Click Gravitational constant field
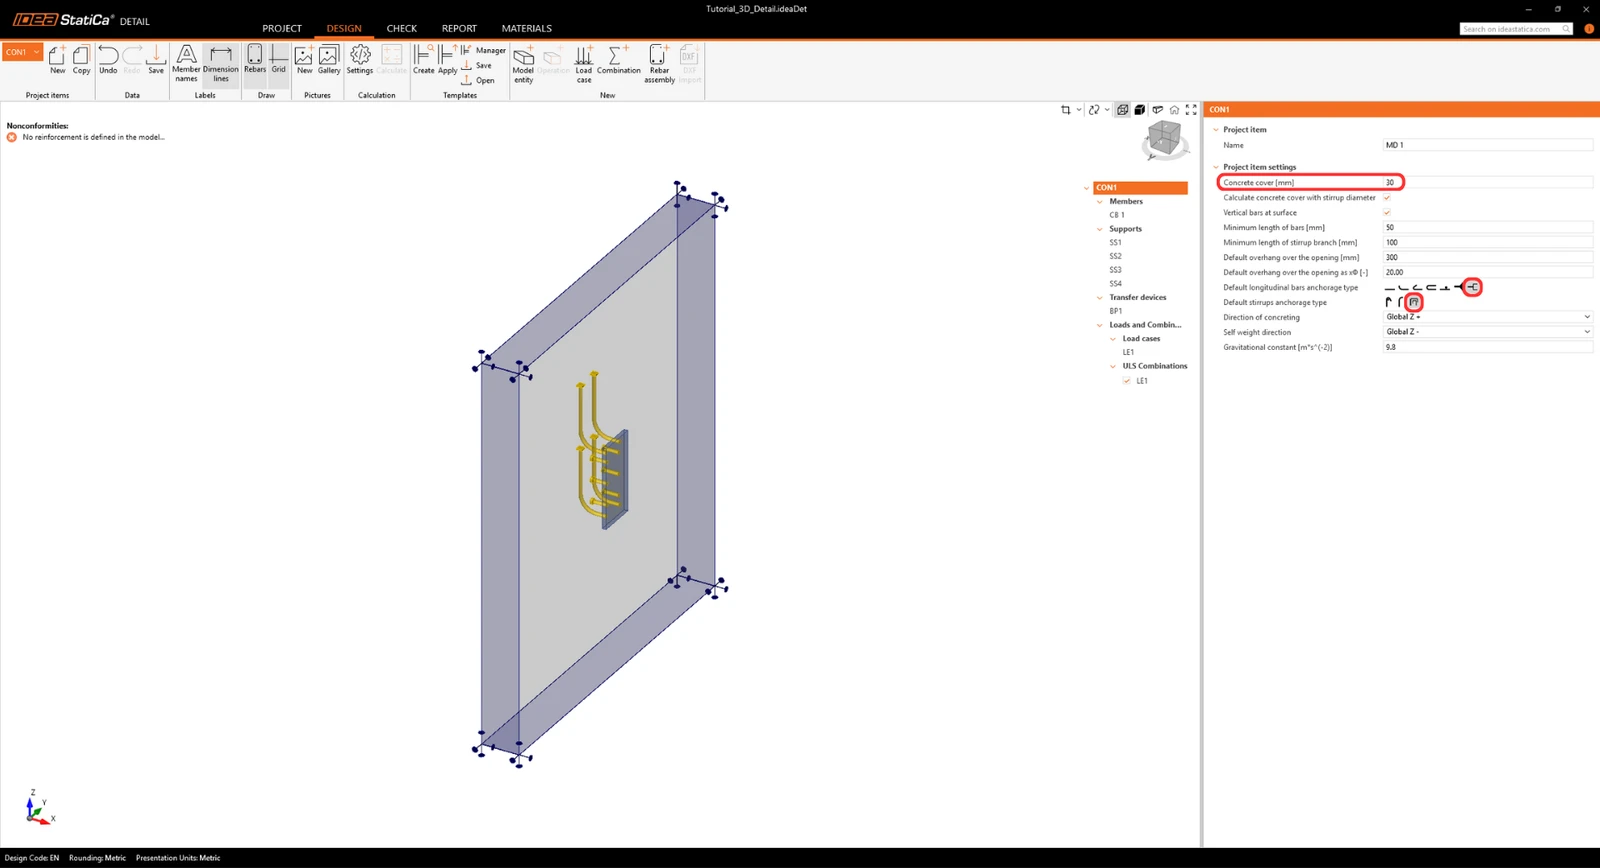Viewport: 1600px width, 868px height. click(x=1488, y=347)
